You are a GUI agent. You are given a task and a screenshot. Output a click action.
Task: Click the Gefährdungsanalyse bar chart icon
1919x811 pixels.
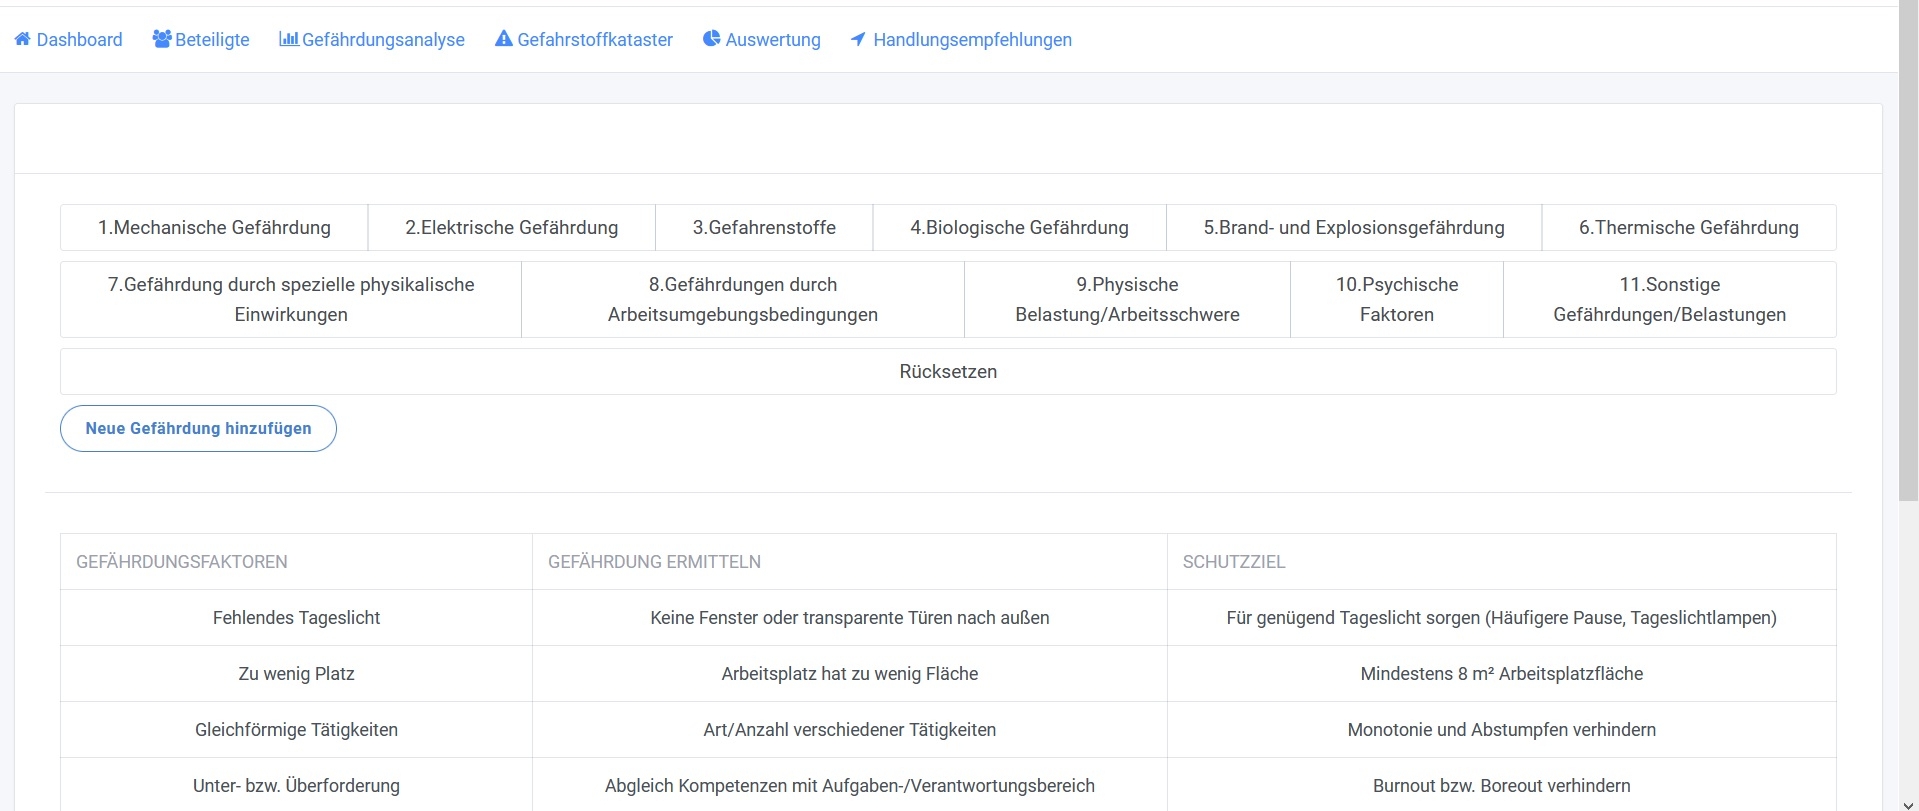pyautogui.click(x=288, y=39)
